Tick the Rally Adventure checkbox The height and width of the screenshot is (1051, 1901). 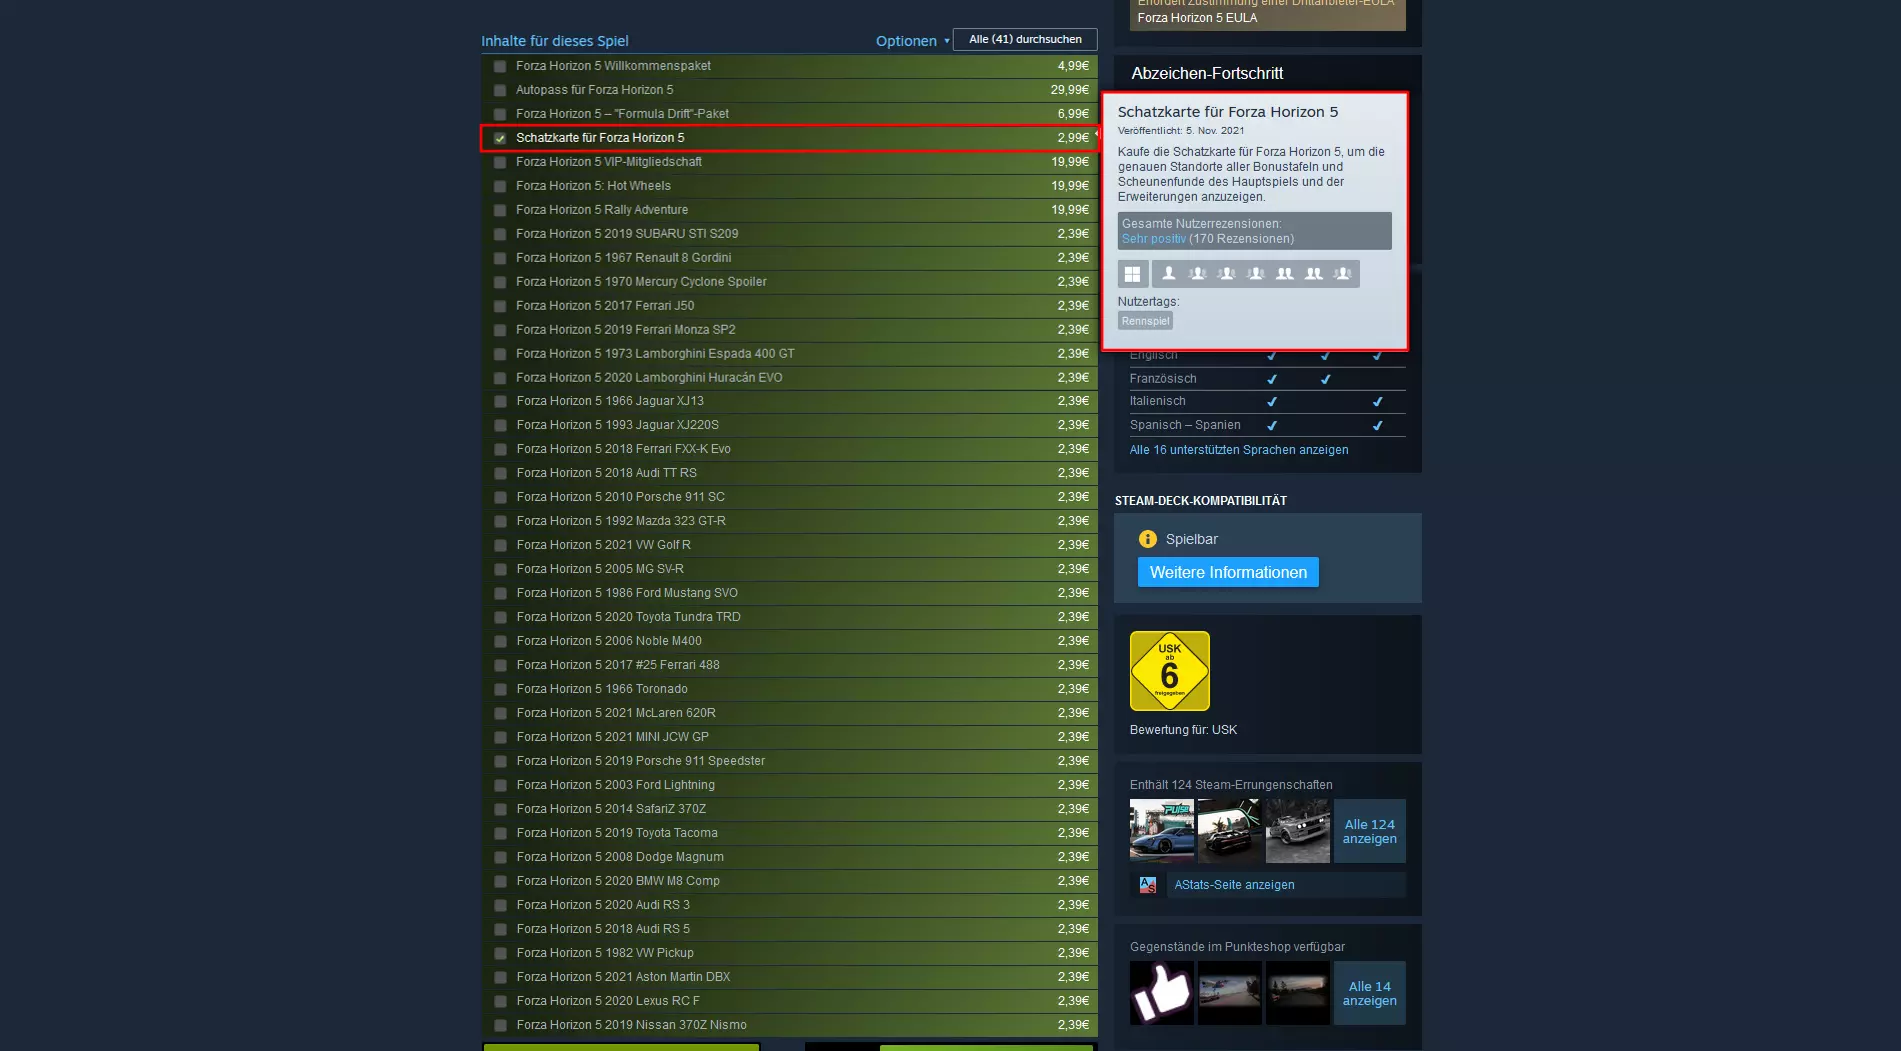(x=500, y=210)
